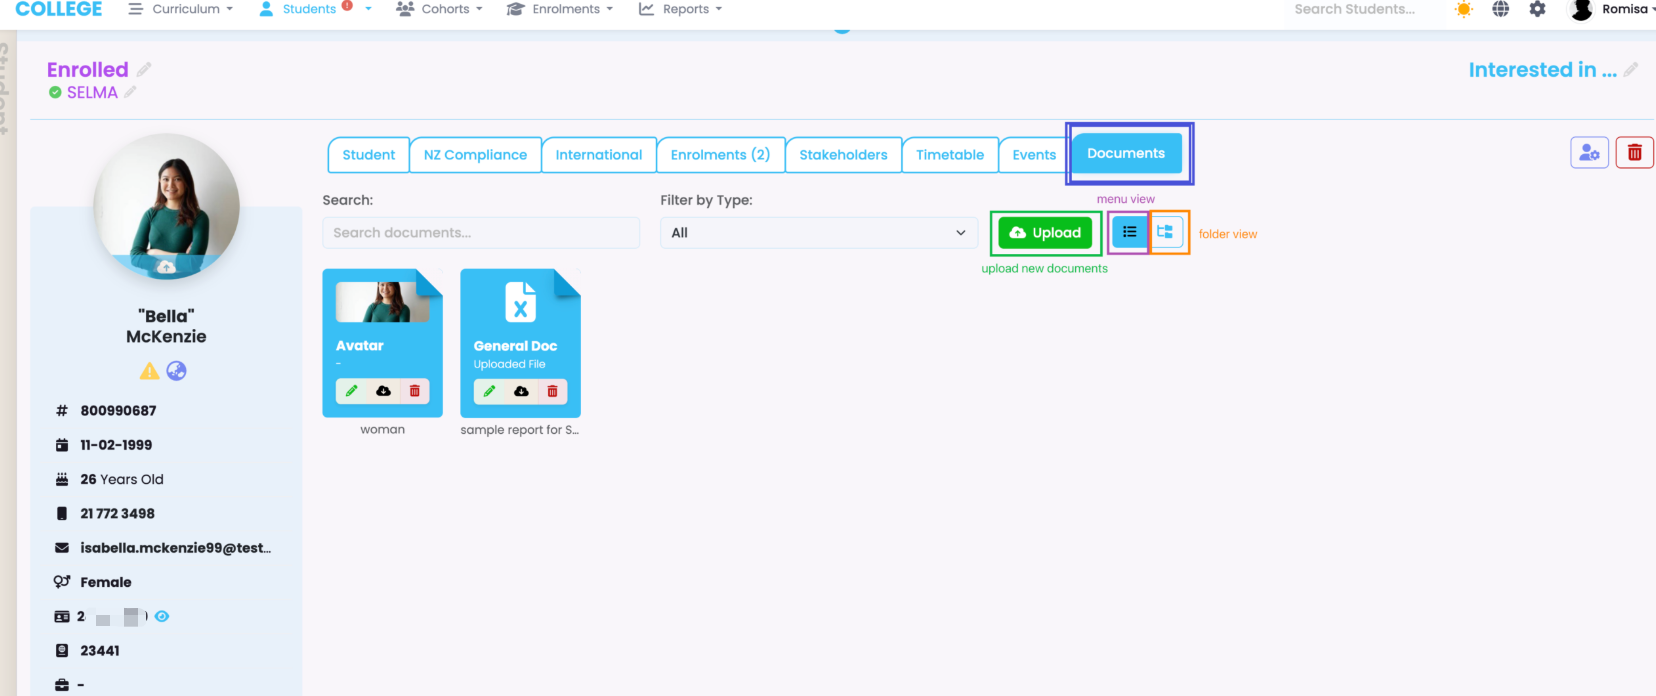Open the Filter by Type dropdown
Viewport: 1656px width, 696px height.
818,233
